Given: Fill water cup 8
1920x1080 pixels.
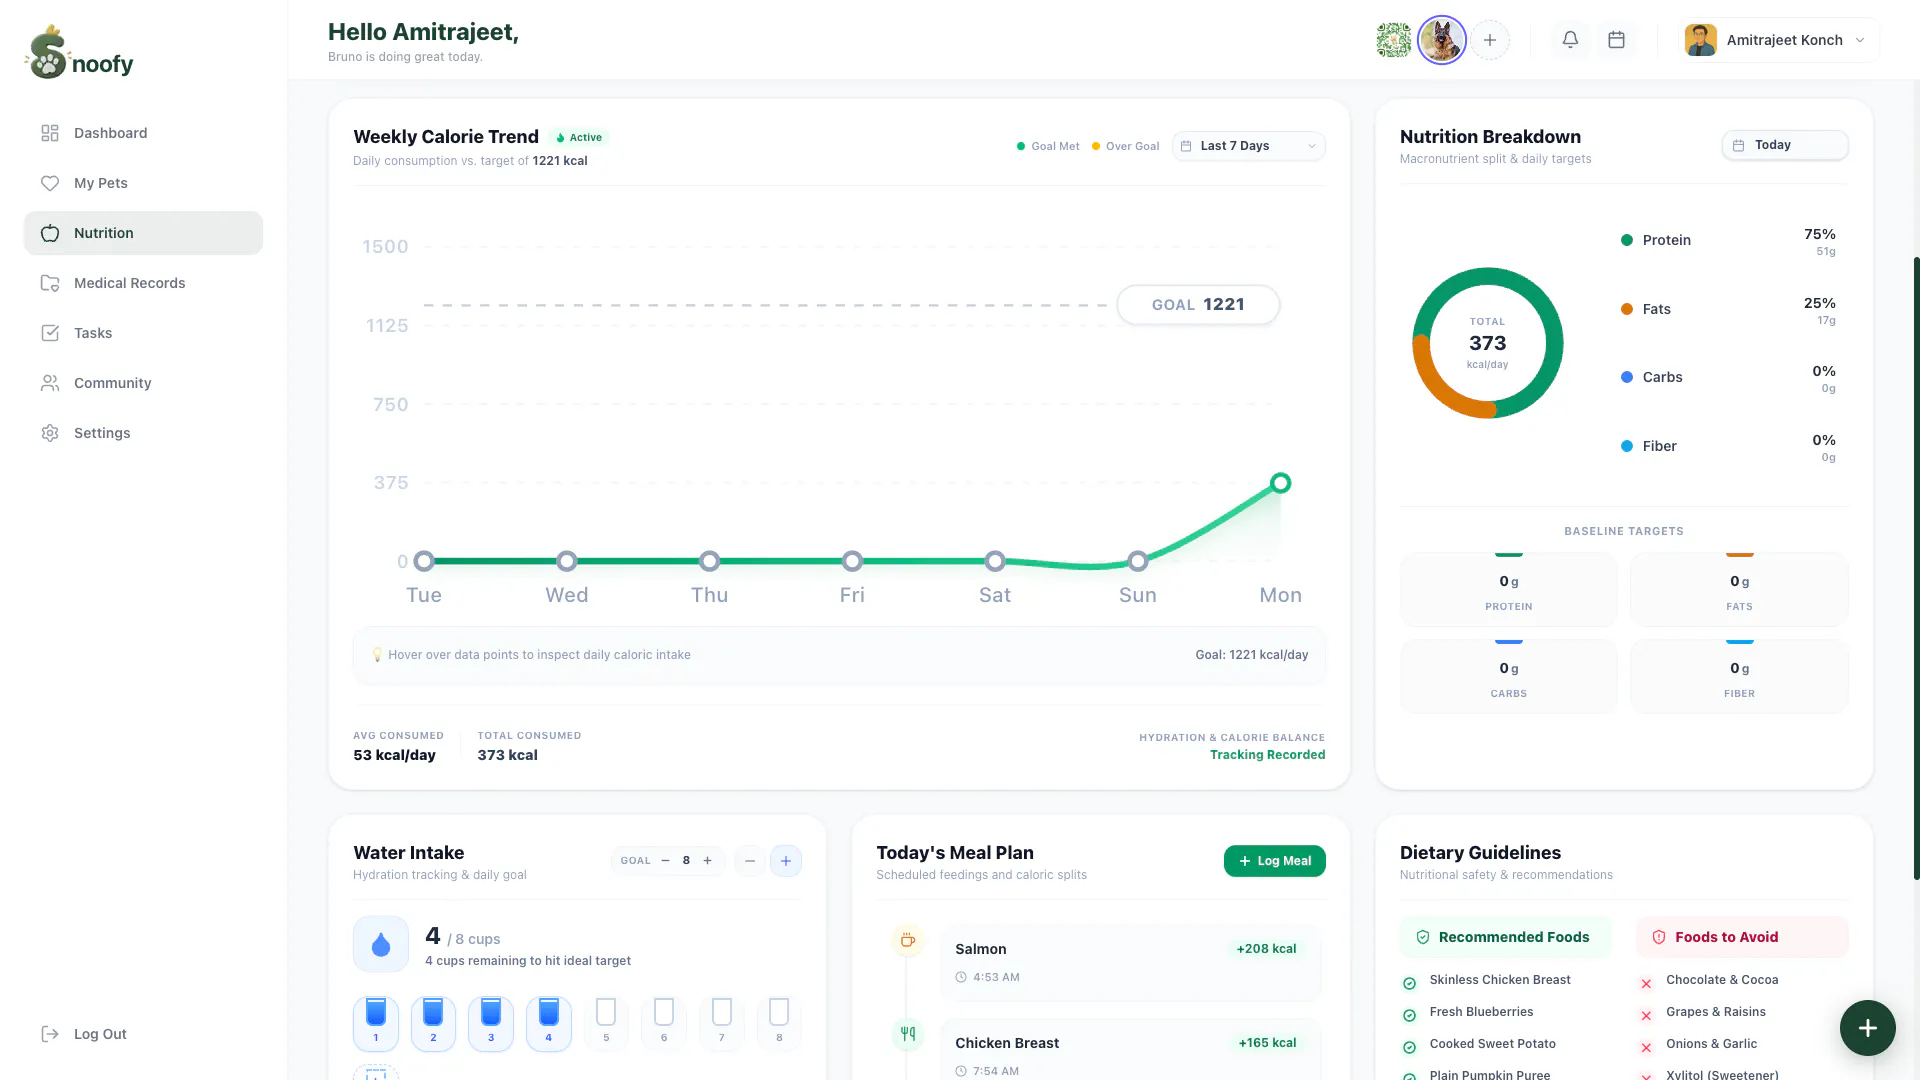Looking at the screenshot, I should click(779, 1023).
